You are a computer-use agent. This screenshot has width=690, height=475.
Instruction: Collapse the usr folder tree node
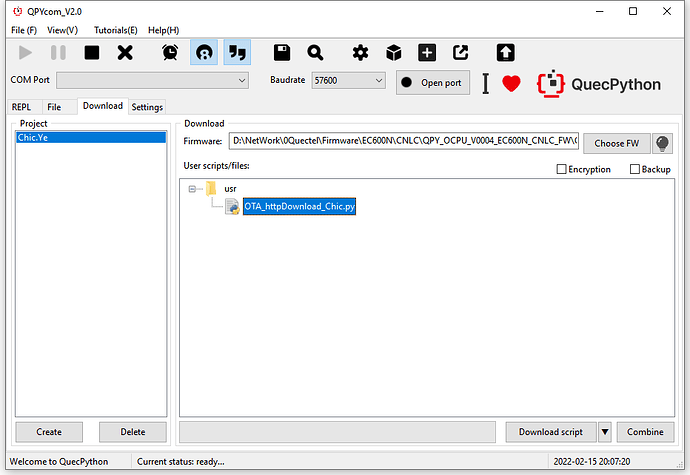(192, 188)
